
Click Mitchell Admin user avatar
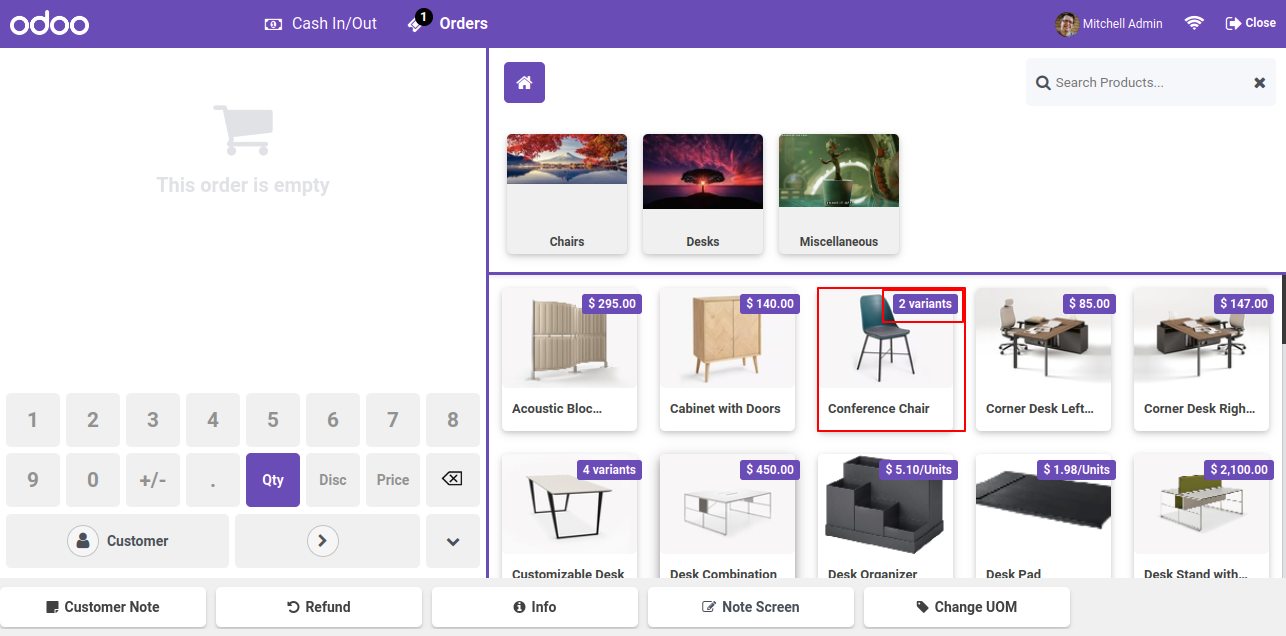[x=1067, y=23]
